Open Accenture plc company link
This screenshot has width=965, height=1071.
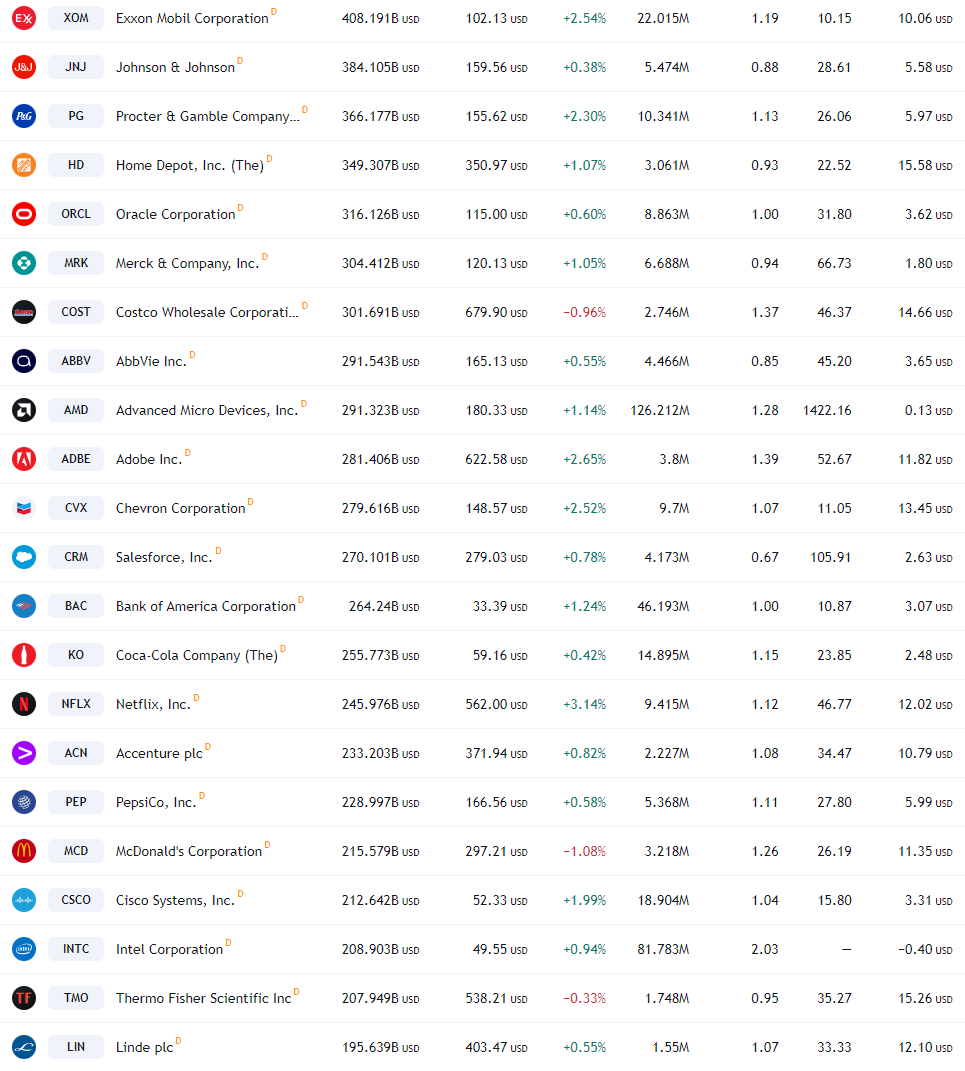pyautogui.click(x=159, y=753)
